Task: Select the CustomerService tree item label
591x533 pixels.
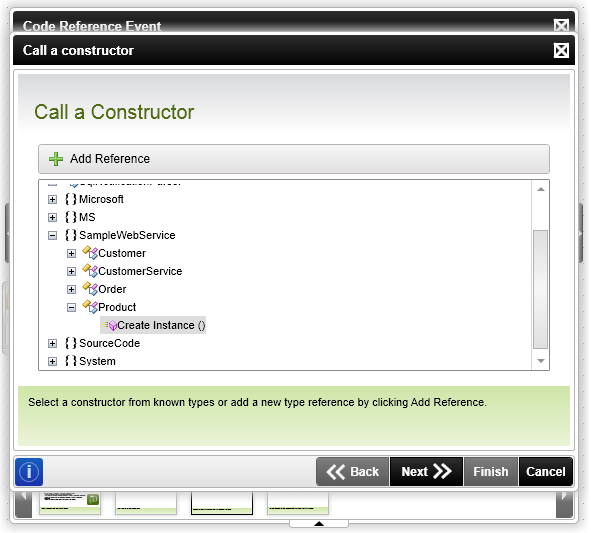Action: pos(140,271)
